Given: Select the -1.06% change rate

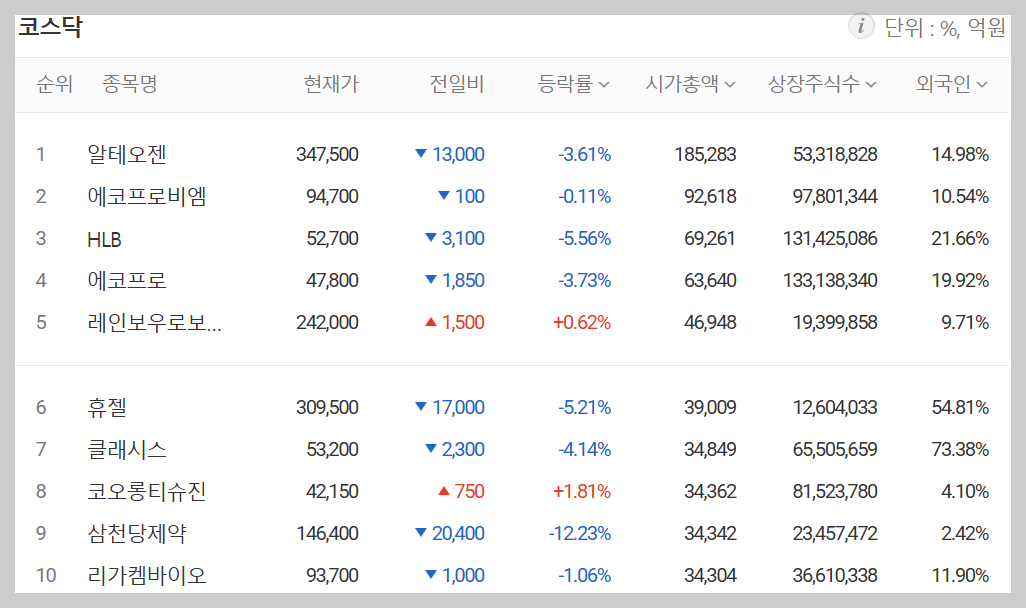Looking at the screenshot, I should click(x=584, y=575).
